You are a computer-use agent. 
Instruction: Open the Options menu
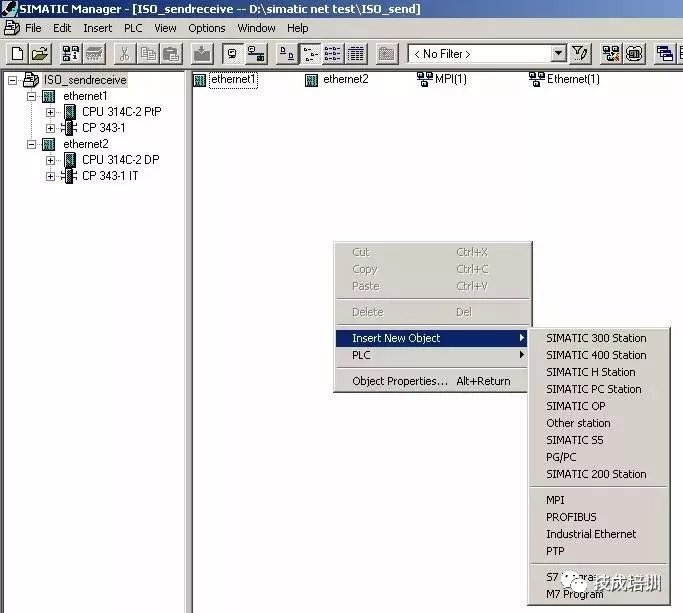click(x=206, y=28)
